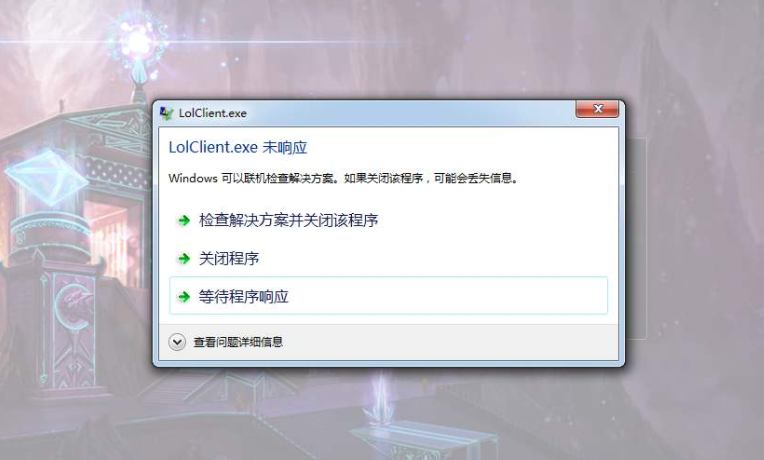Viewport: 764px width, 460px height.
Task: Click green arrow beside 检查解决方案并关闭该程序
Action: tap(184, 220)
